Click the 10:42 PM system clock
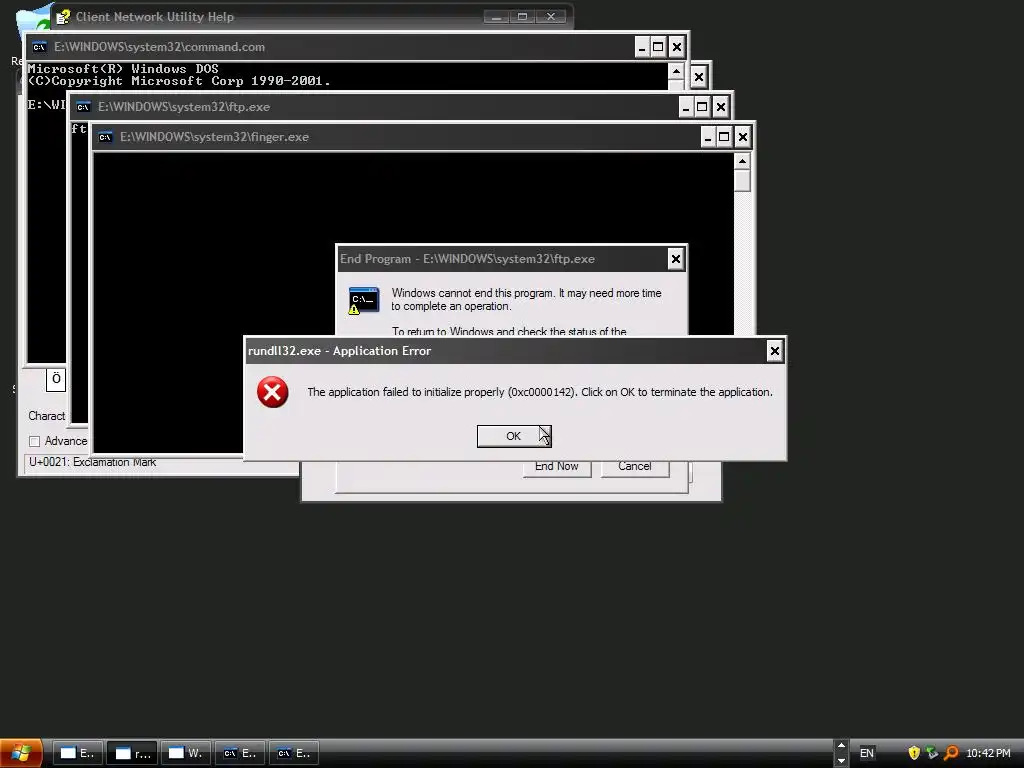The width and height of the screenshot is (1024, 768). [x=988, y=753]
